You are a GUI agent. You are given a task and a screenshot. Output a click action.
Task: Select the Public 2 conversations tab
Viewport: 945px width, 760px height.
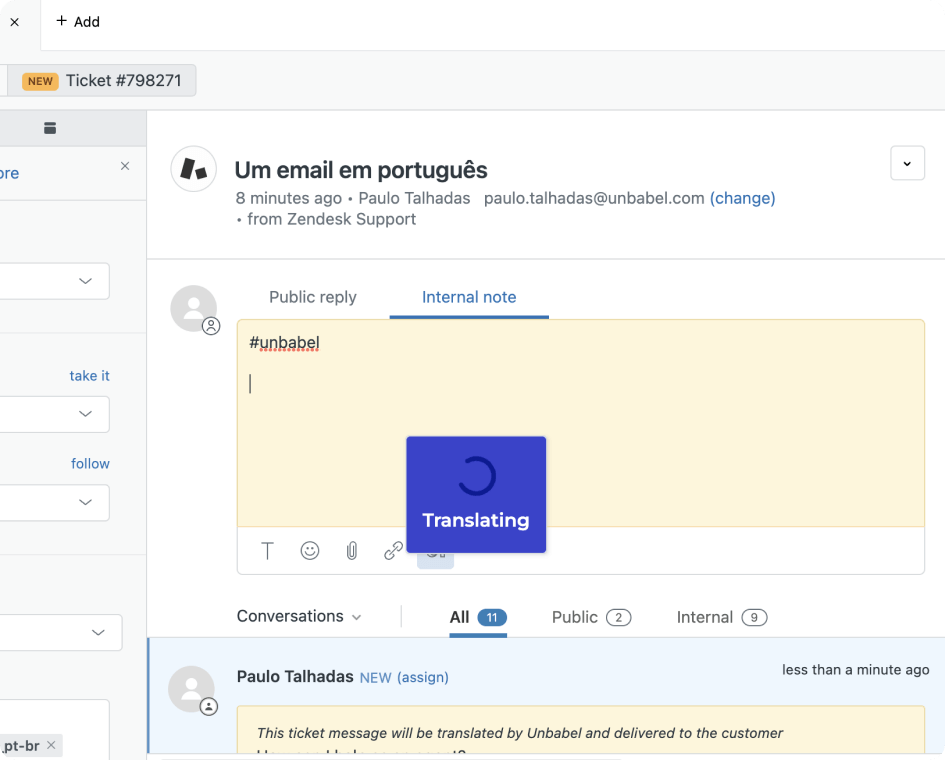[591, 618]
